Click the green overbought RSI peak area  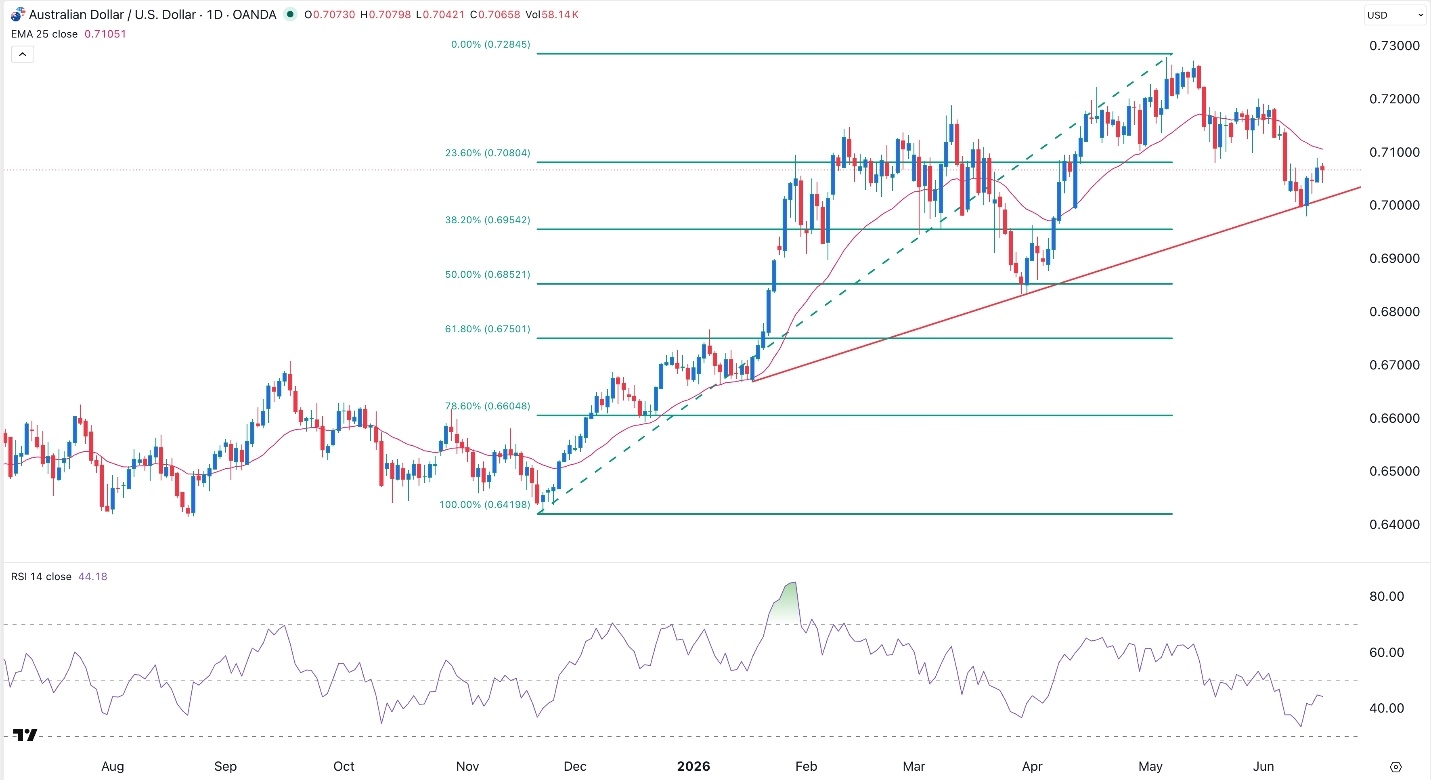[x=786, y=603]
